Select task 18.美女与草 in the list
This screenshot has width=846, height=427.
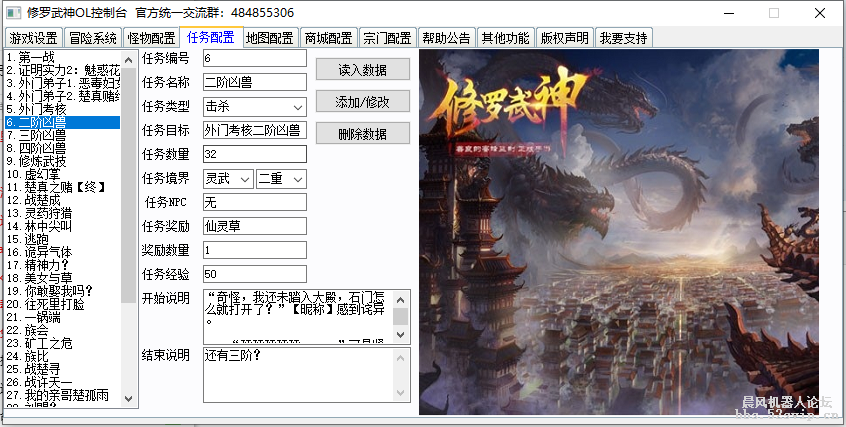[63, 278]
